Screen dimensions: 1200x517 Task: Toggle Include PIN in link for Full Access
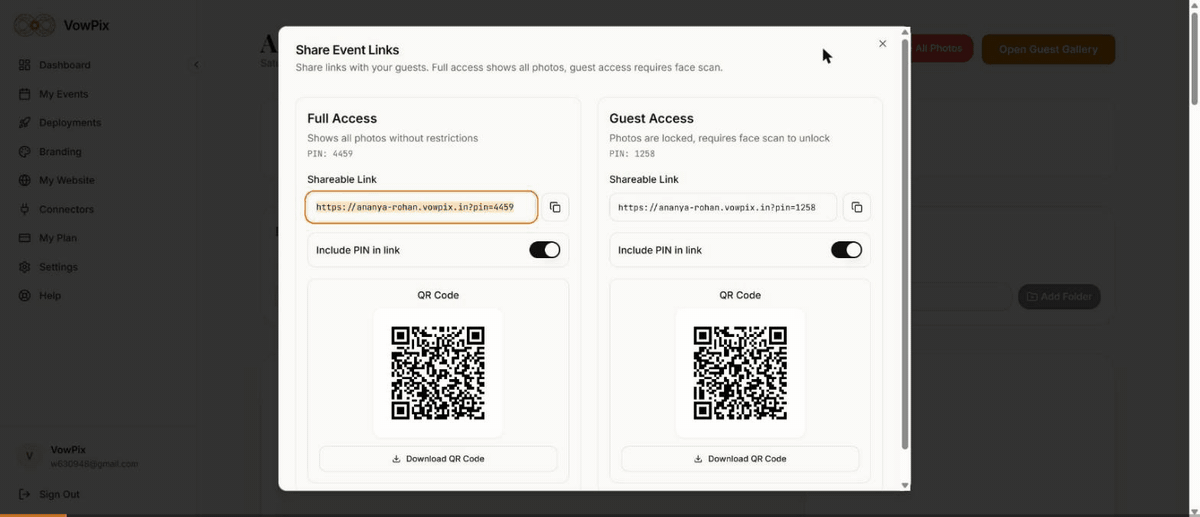tap(545, 250)
